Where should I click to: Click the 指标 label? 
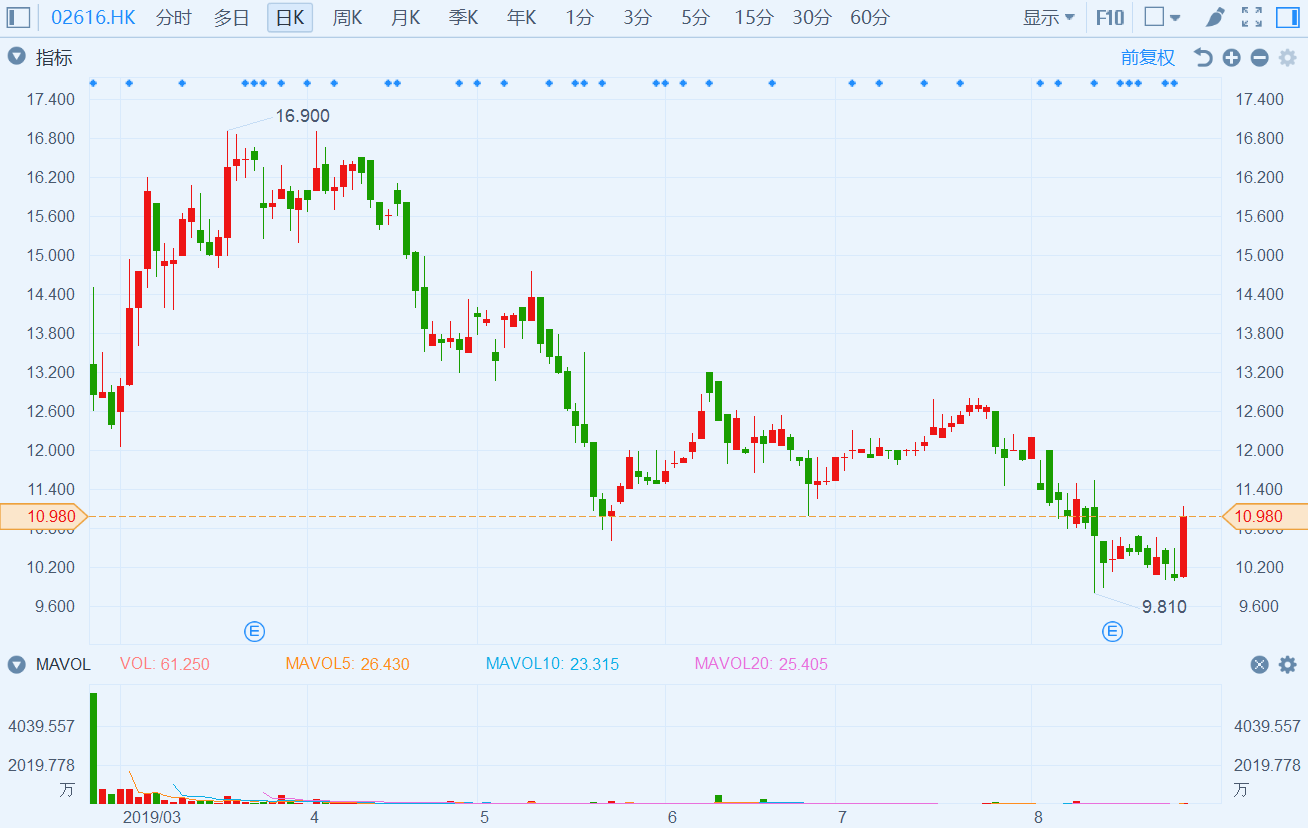tap(54, 58)
